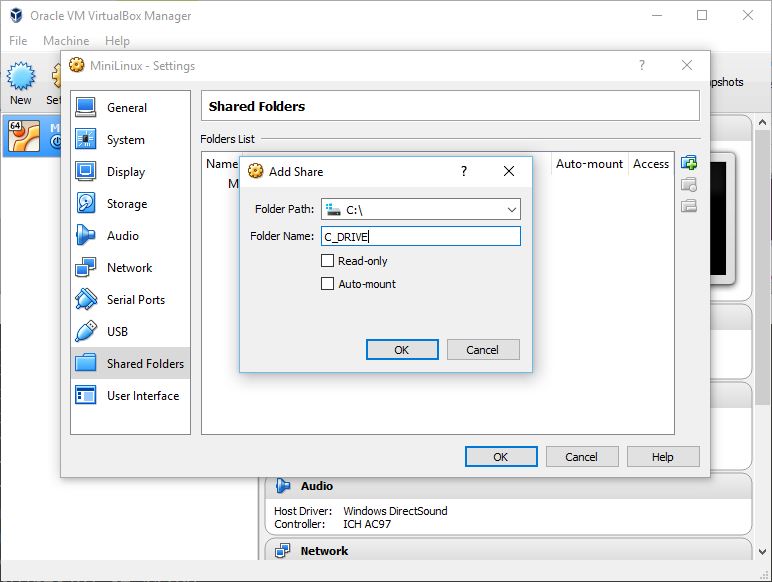Screen dimensions: 772x582
Task: Open User Interface settings icon
Action: click(x=86, y=395)
